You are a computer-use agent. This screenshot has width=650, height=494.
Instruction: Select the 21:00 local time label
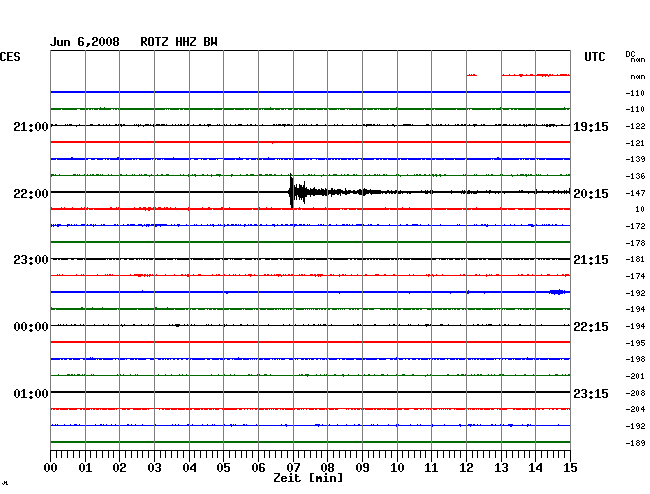tap(31, 126)
